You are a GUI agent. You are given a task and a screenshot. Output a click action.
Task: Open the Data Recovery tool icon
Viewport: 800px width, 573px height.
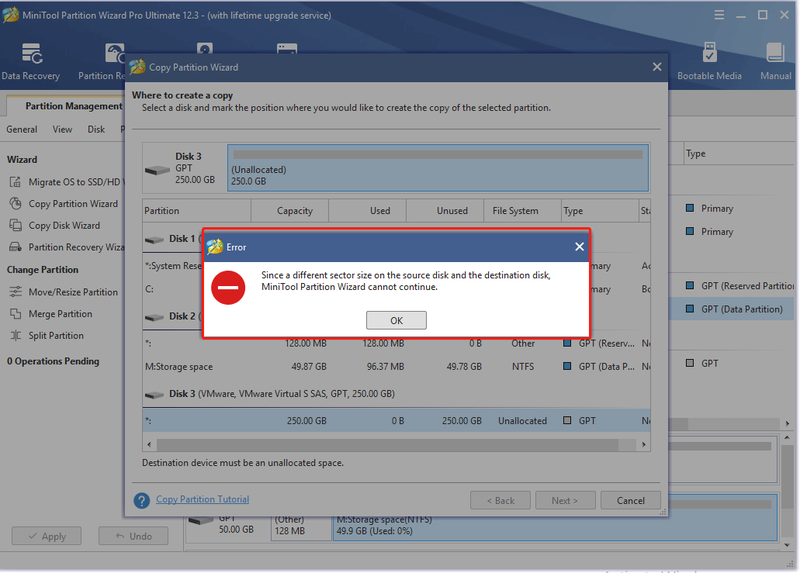point(31,54)
